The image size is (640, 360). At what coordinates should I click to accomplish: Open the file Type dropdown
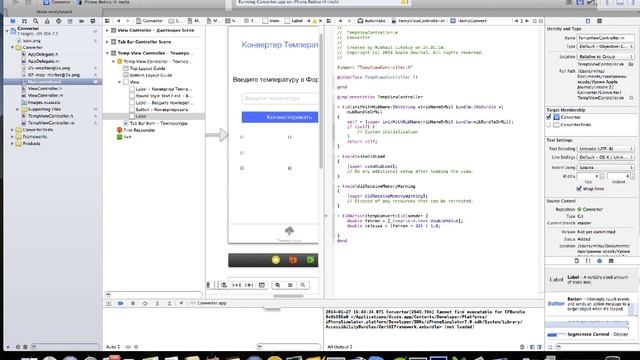tap(606, 47)
